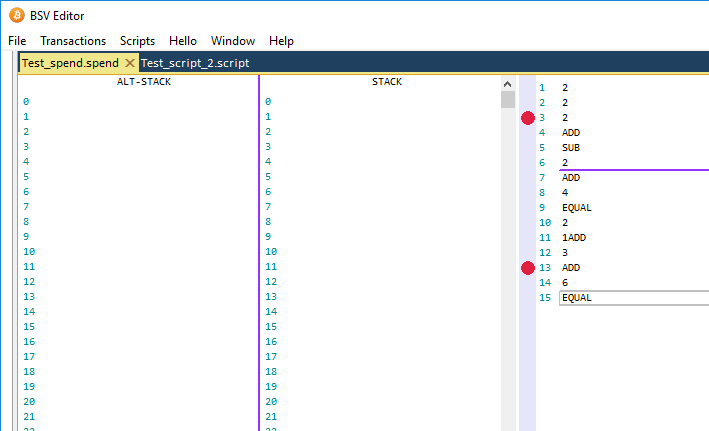Click the ALT-STACK column header
Image resolution: width=709 pixels, height=431 pixels.
coord(144,82)
